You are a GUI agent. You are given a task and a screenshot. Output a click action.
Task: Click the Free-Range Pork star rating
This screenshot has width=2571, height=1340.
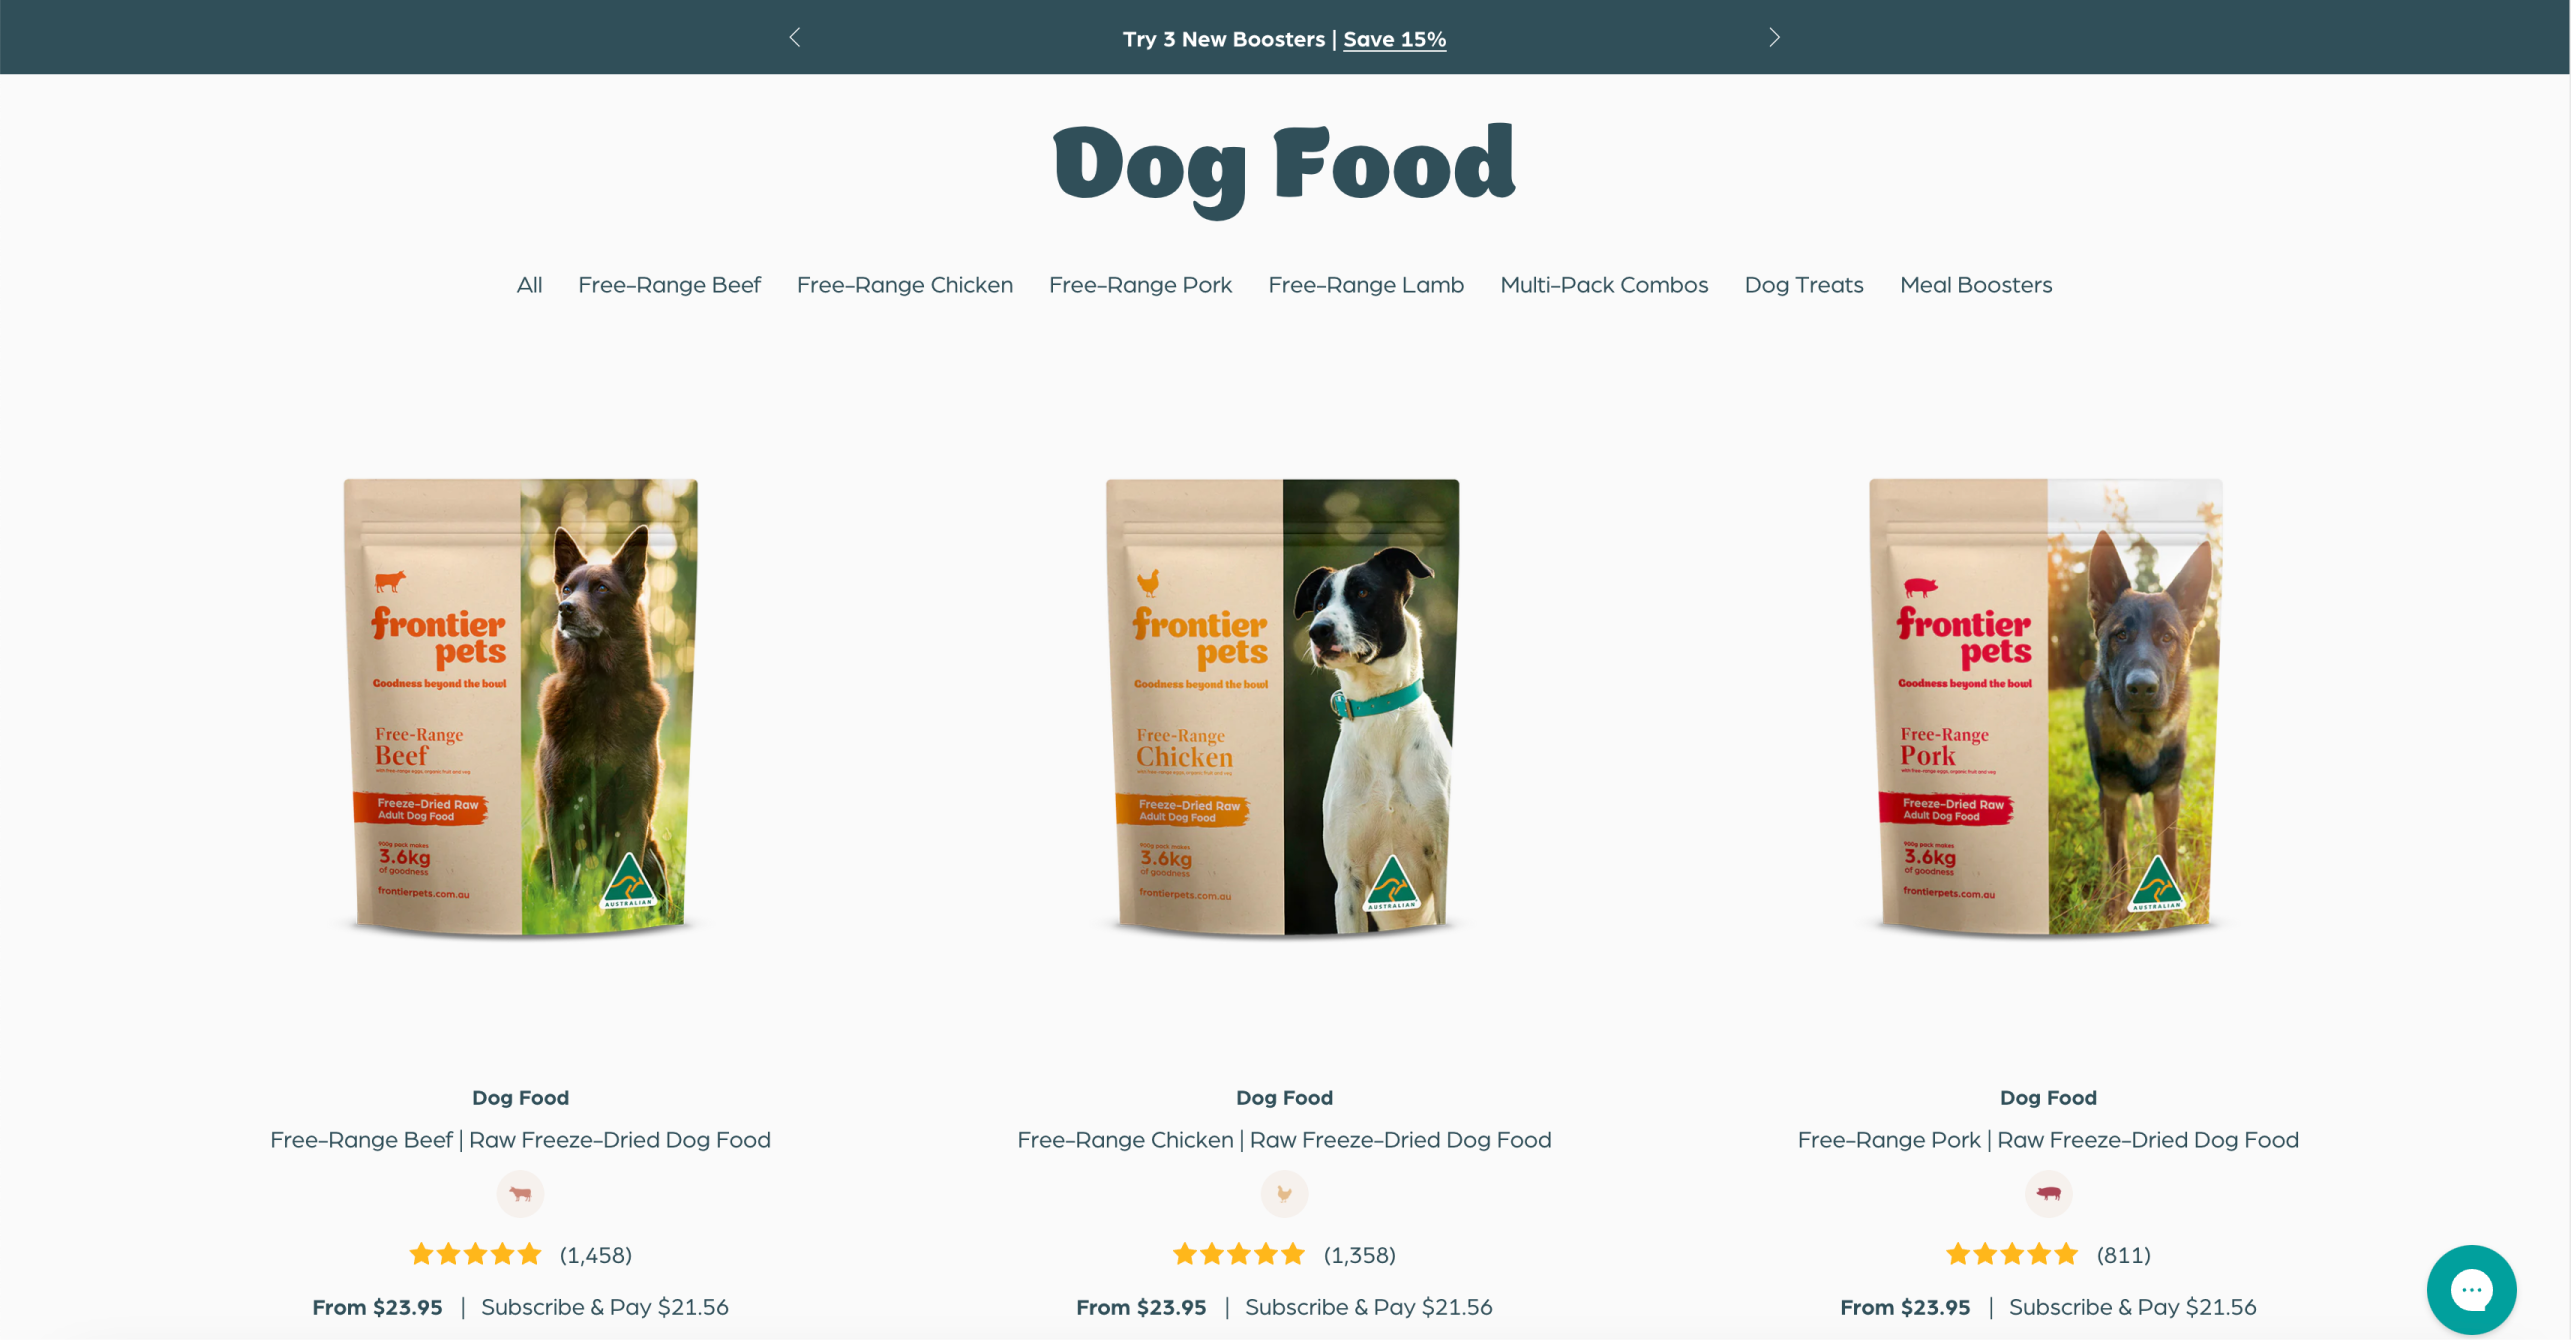pos(2011,1254)
